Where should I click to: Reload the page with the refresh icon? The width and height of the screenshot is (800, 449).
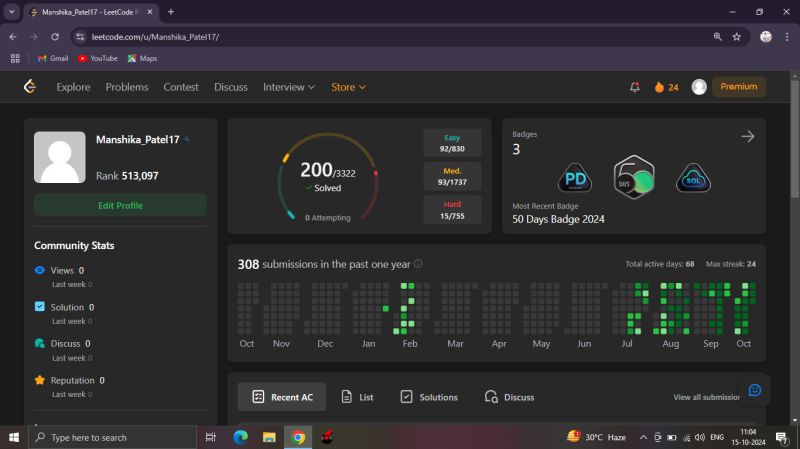(55, 37)
